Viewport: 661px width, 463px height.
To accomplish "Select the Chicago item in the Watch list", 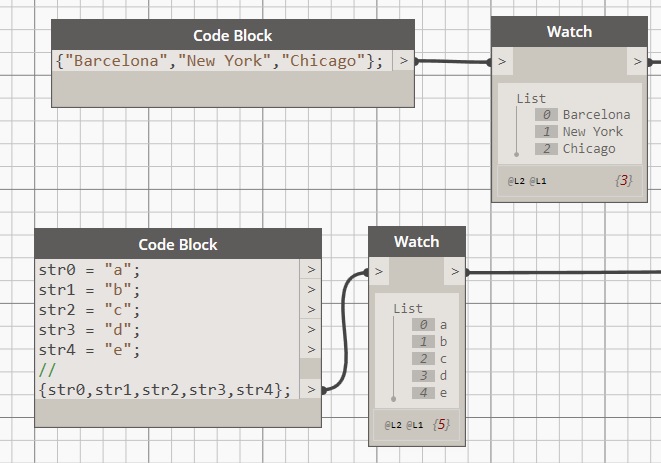I will [589, 149].
